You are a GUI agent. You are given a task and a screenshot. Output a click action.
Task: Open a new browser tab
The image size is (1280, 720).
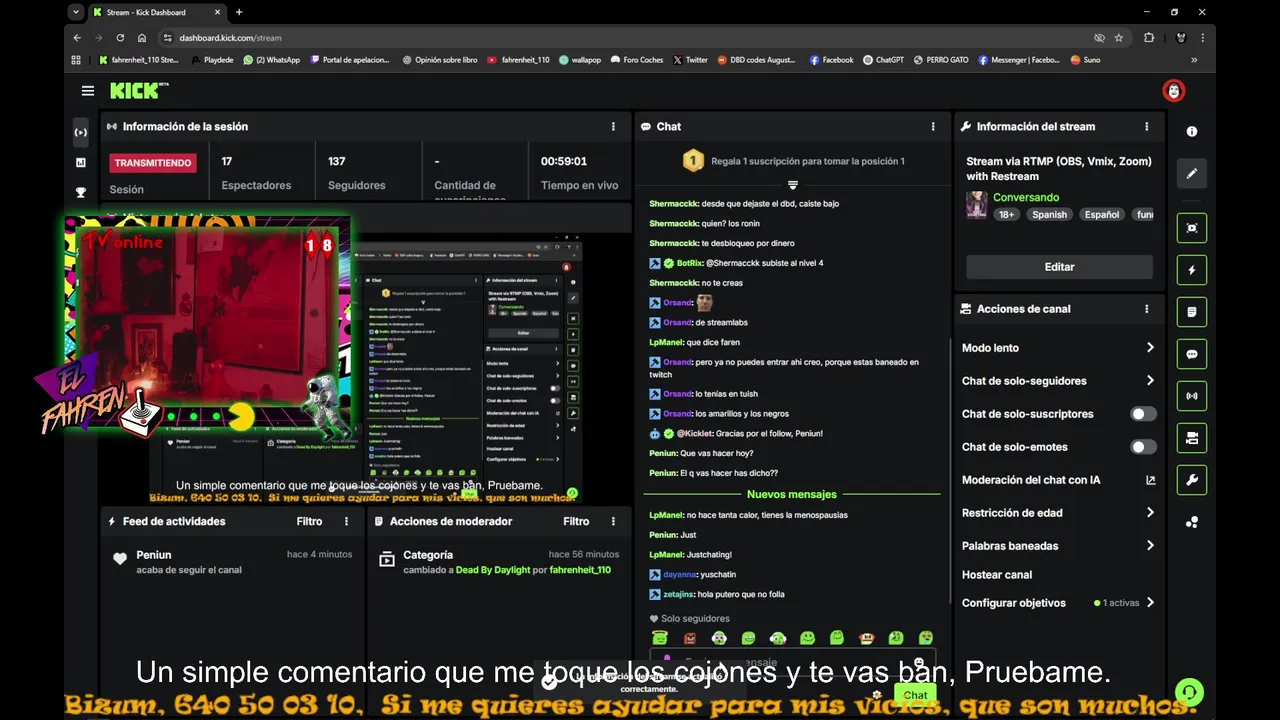coord(239,12)
